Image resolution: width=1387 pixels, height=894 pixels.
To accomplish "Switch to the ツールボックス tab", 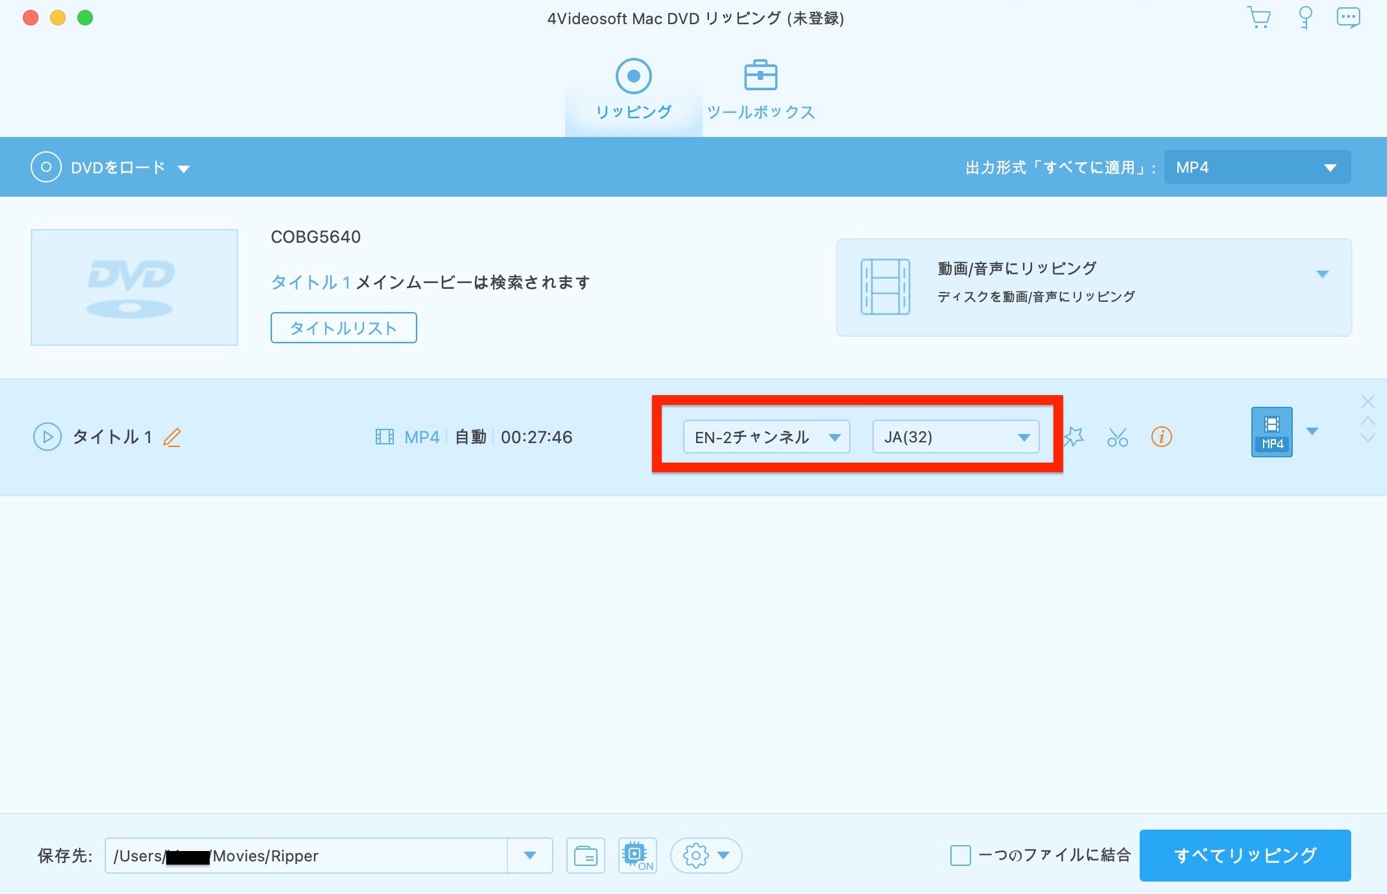I will [761, 90].
